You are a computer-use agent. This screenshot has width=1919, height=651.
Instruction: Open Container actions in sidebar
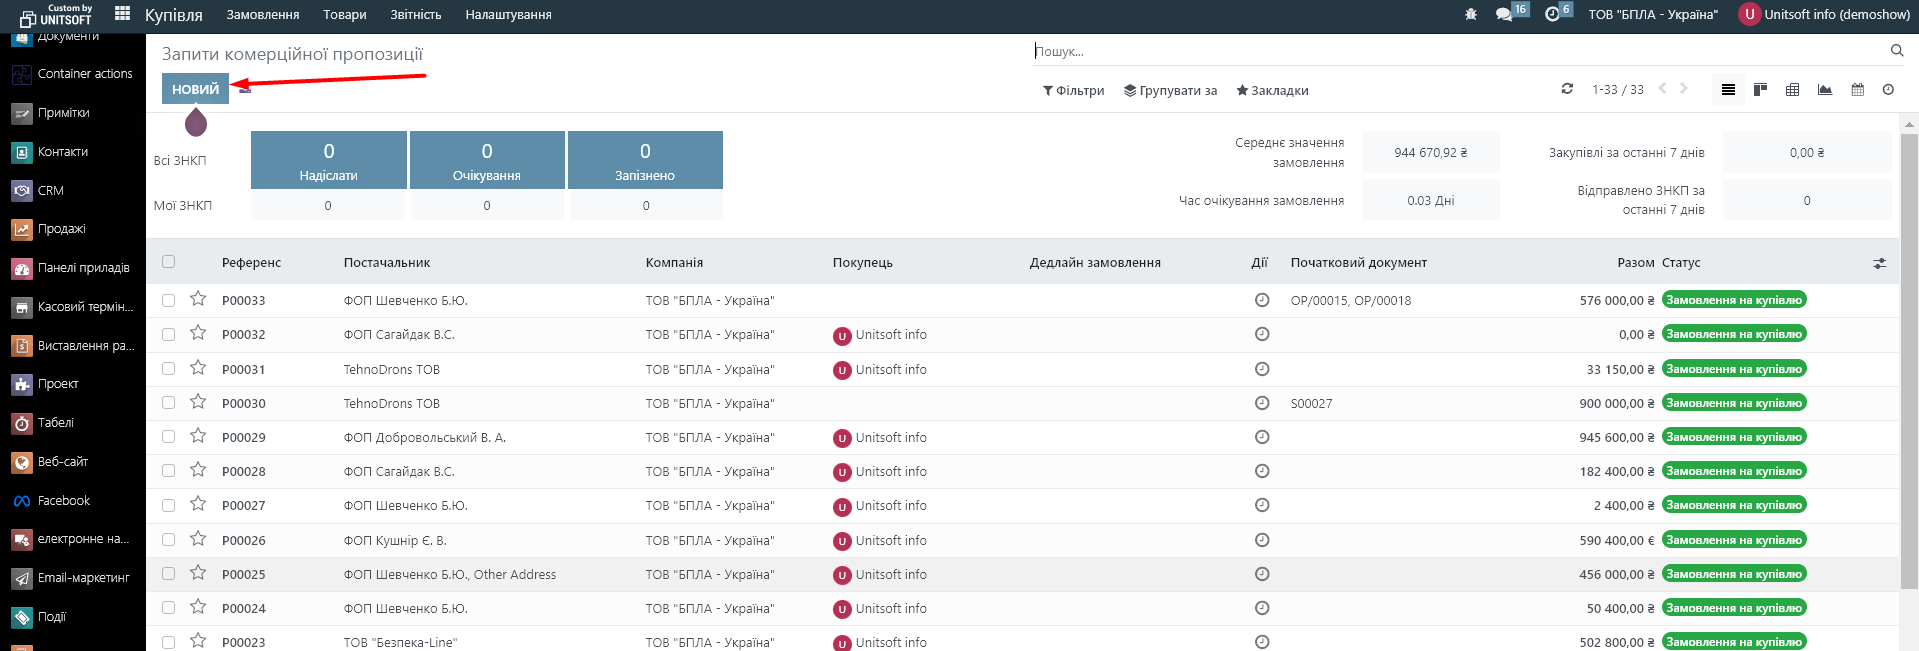(x=73, y=74)
